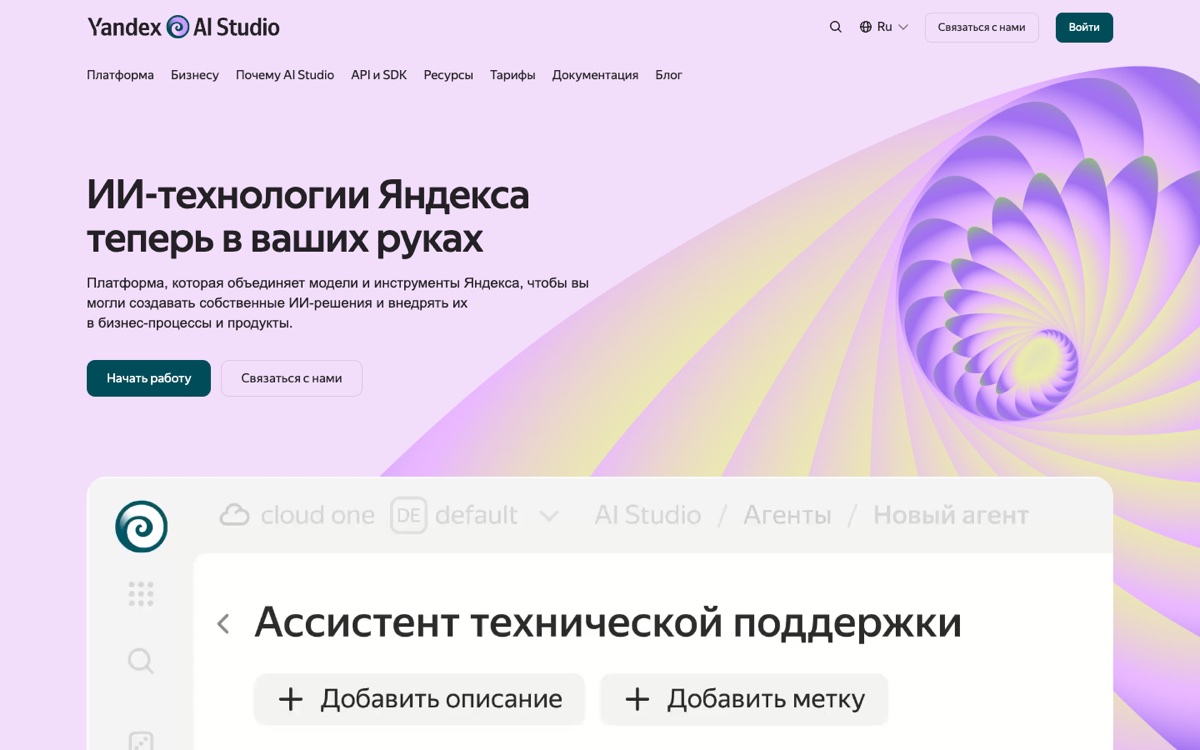Click the Агенты breadcrumb
The height and width of the screenshot is (750, 1200).
point(787,515)
